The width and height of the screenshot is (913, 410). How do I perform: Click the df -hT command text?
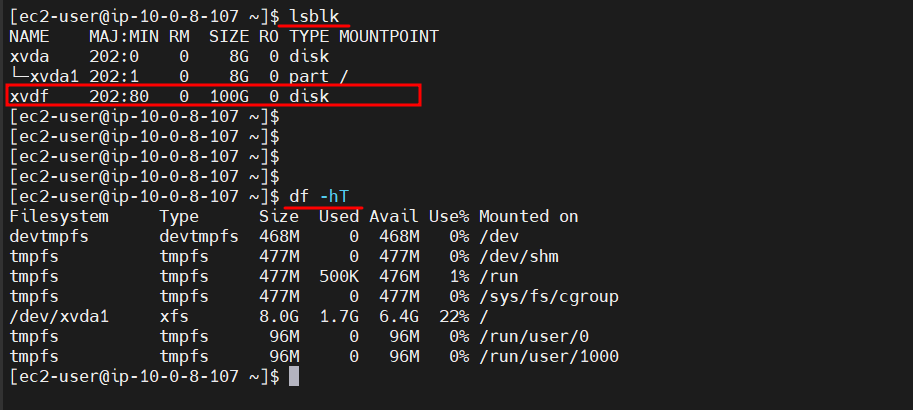click(319, 197)
